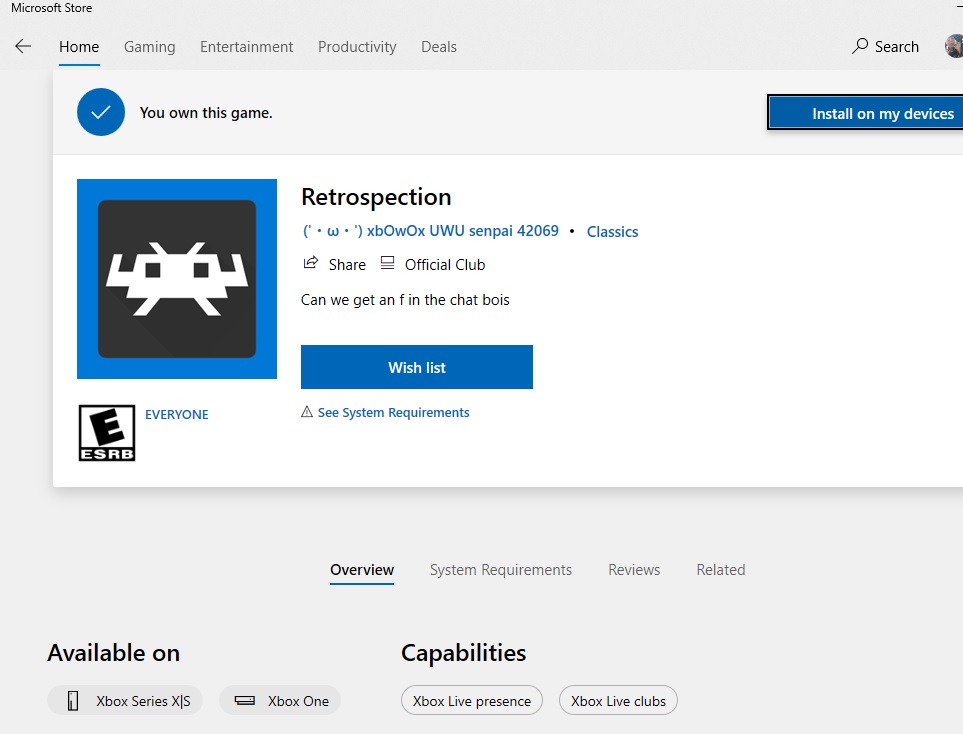Click the Retrospection app thumbnail
This screenshot has height=734, width=963.
(x=177, y=279)
